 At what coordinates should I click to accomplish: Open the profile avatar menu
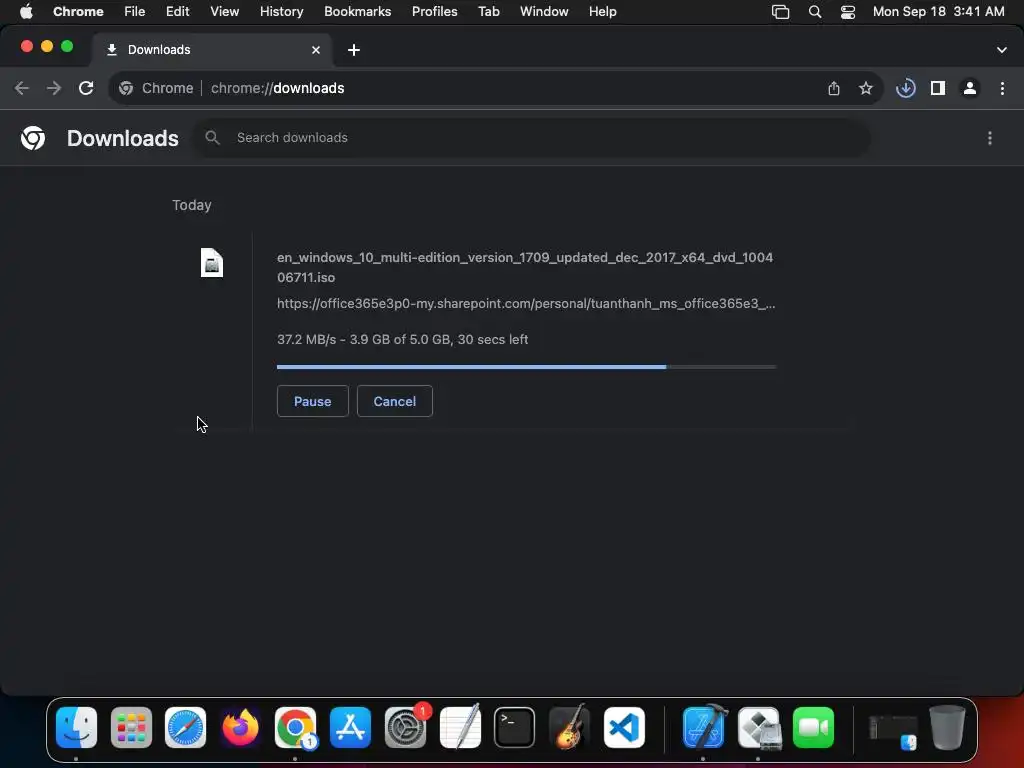click(970, 88)
